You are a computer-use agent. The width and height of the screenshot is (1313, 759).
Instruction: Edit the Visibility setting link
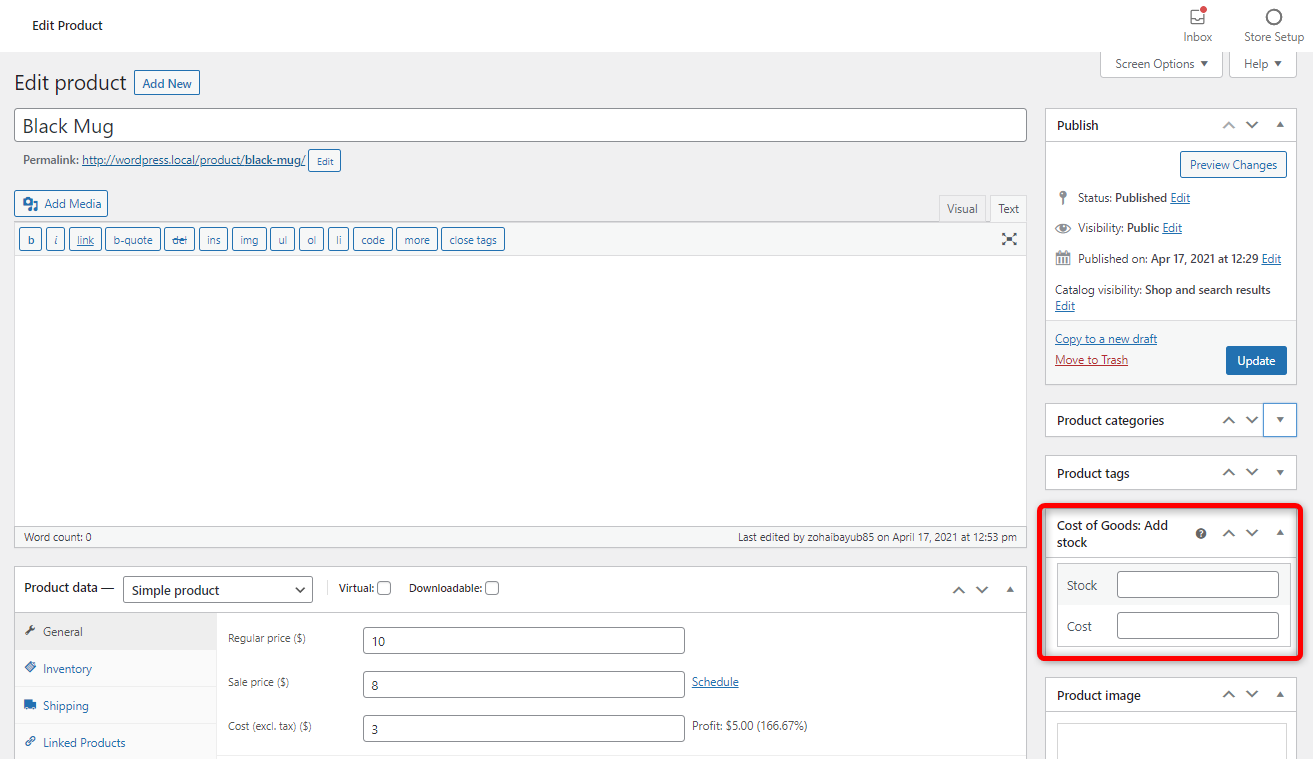pyautogui.click(x=1172, y=228)
